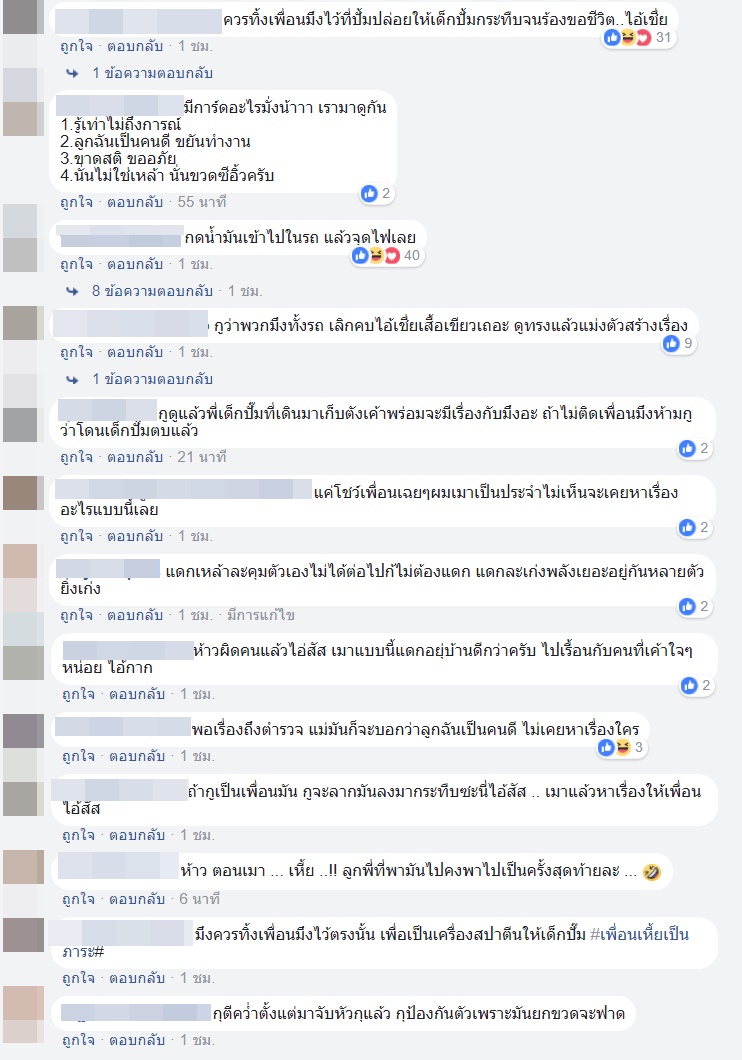Open reactions on comment with 31 reactions
The height and width of the screenshot is (1060, 742).
638,37
